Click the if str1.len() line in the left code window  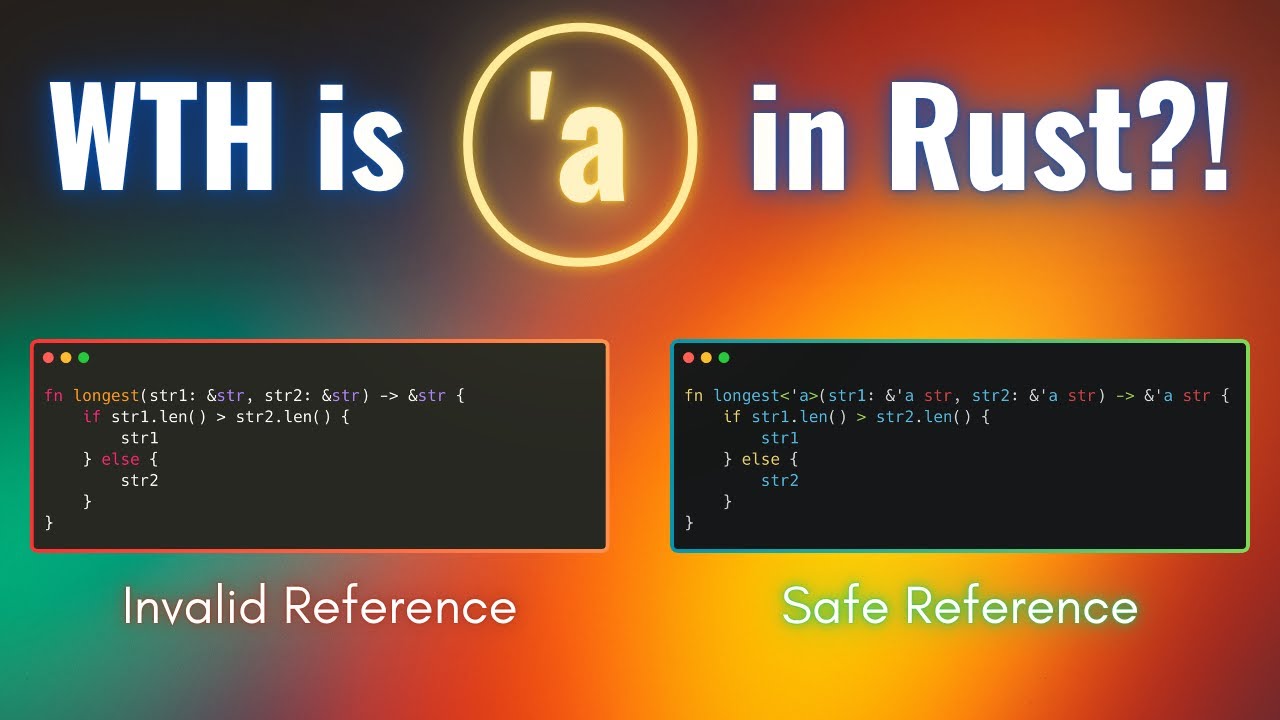pos(216,417)
